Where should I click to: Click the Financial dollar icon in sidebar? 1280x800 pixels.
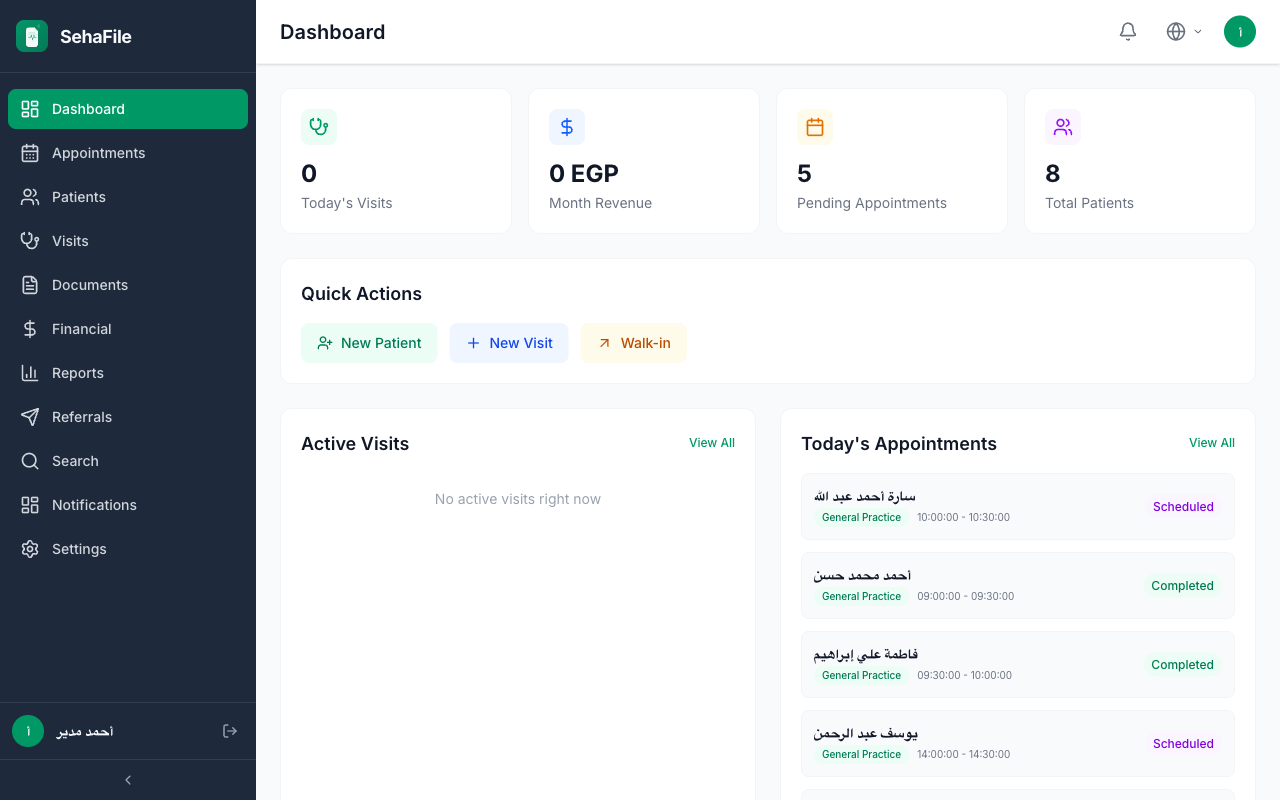(30, 329)
